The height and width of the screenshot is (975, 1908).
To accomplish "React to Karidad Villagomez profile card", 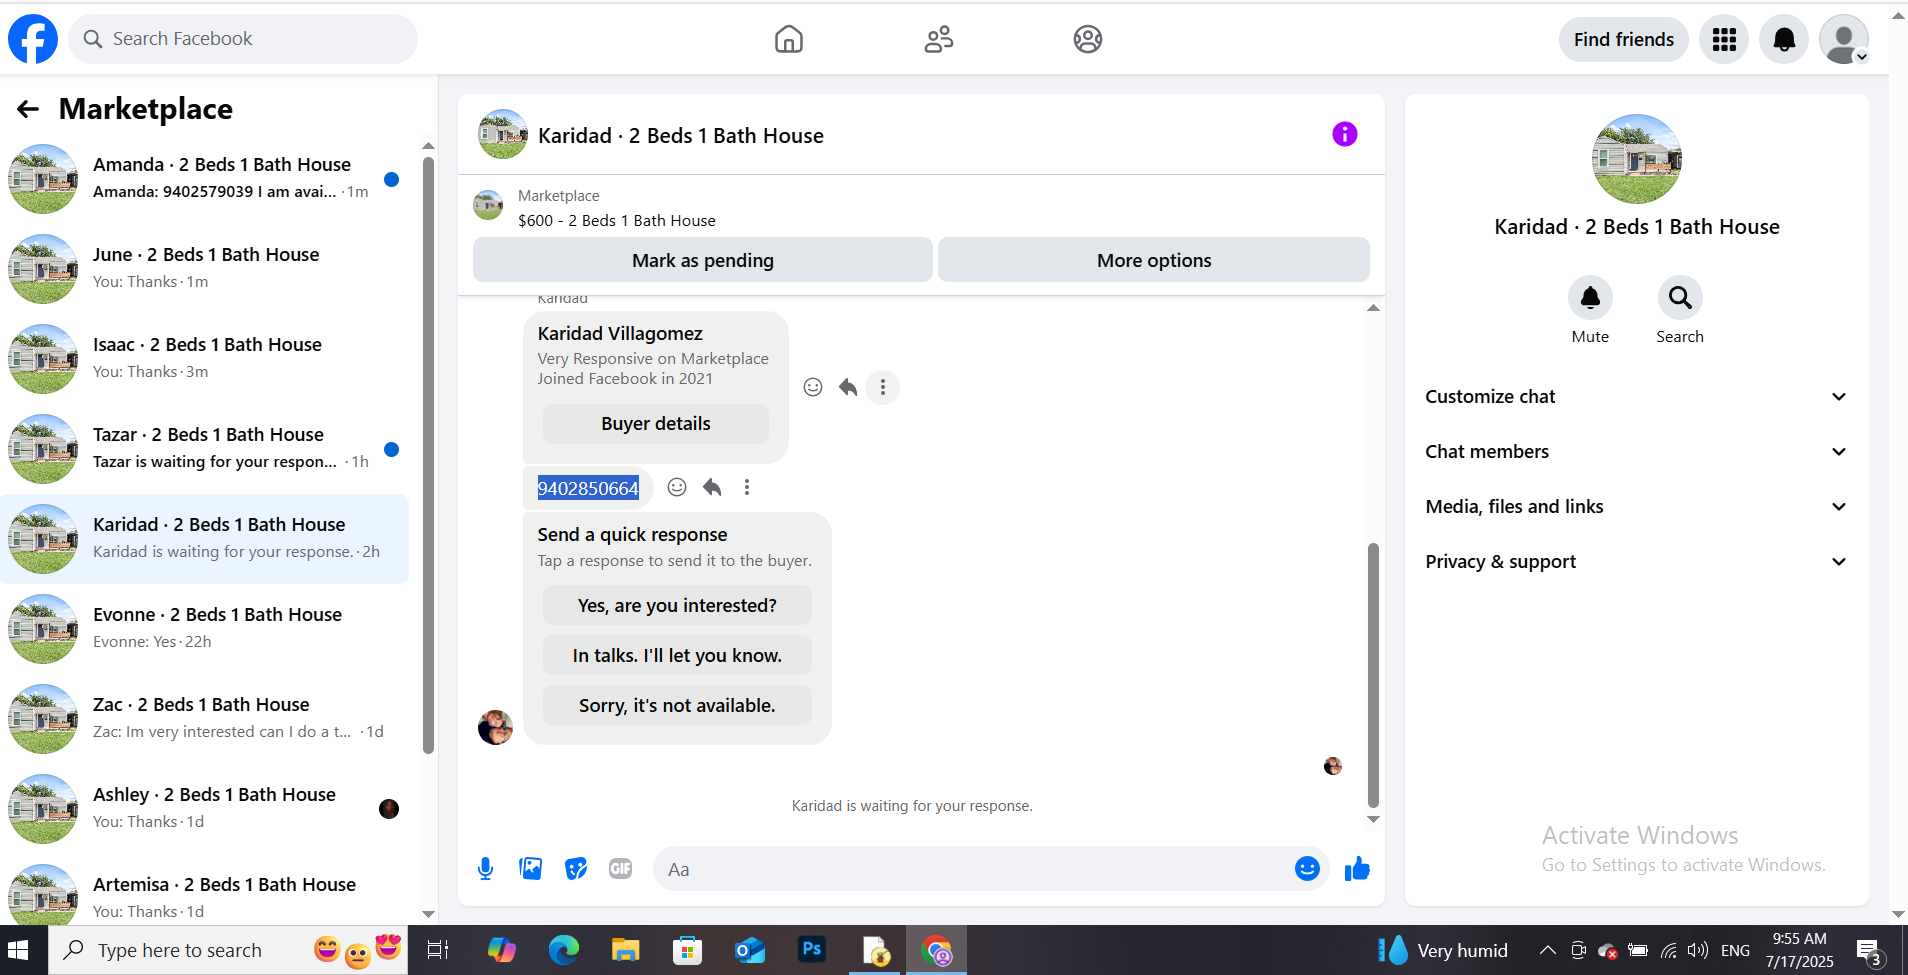I will 813,387.
